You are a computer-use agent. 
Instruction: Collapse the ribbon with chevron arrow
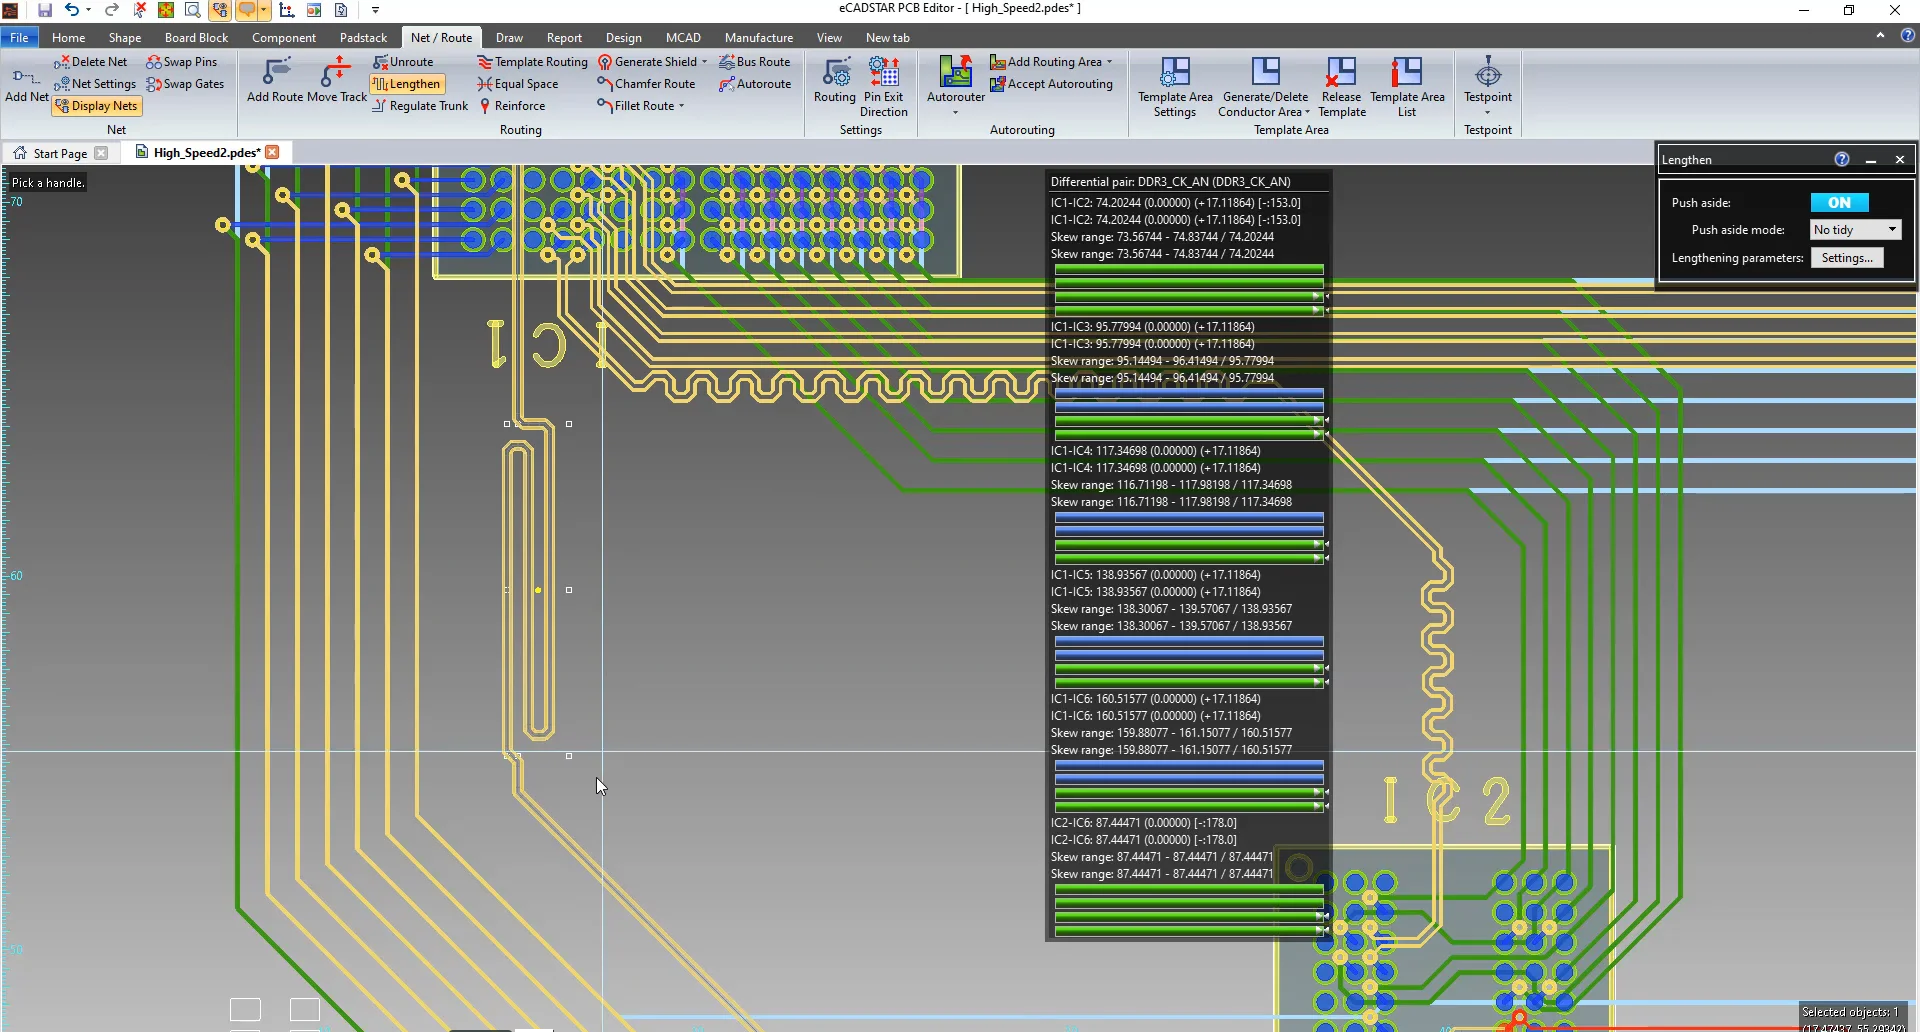(x=1880, y=35)
